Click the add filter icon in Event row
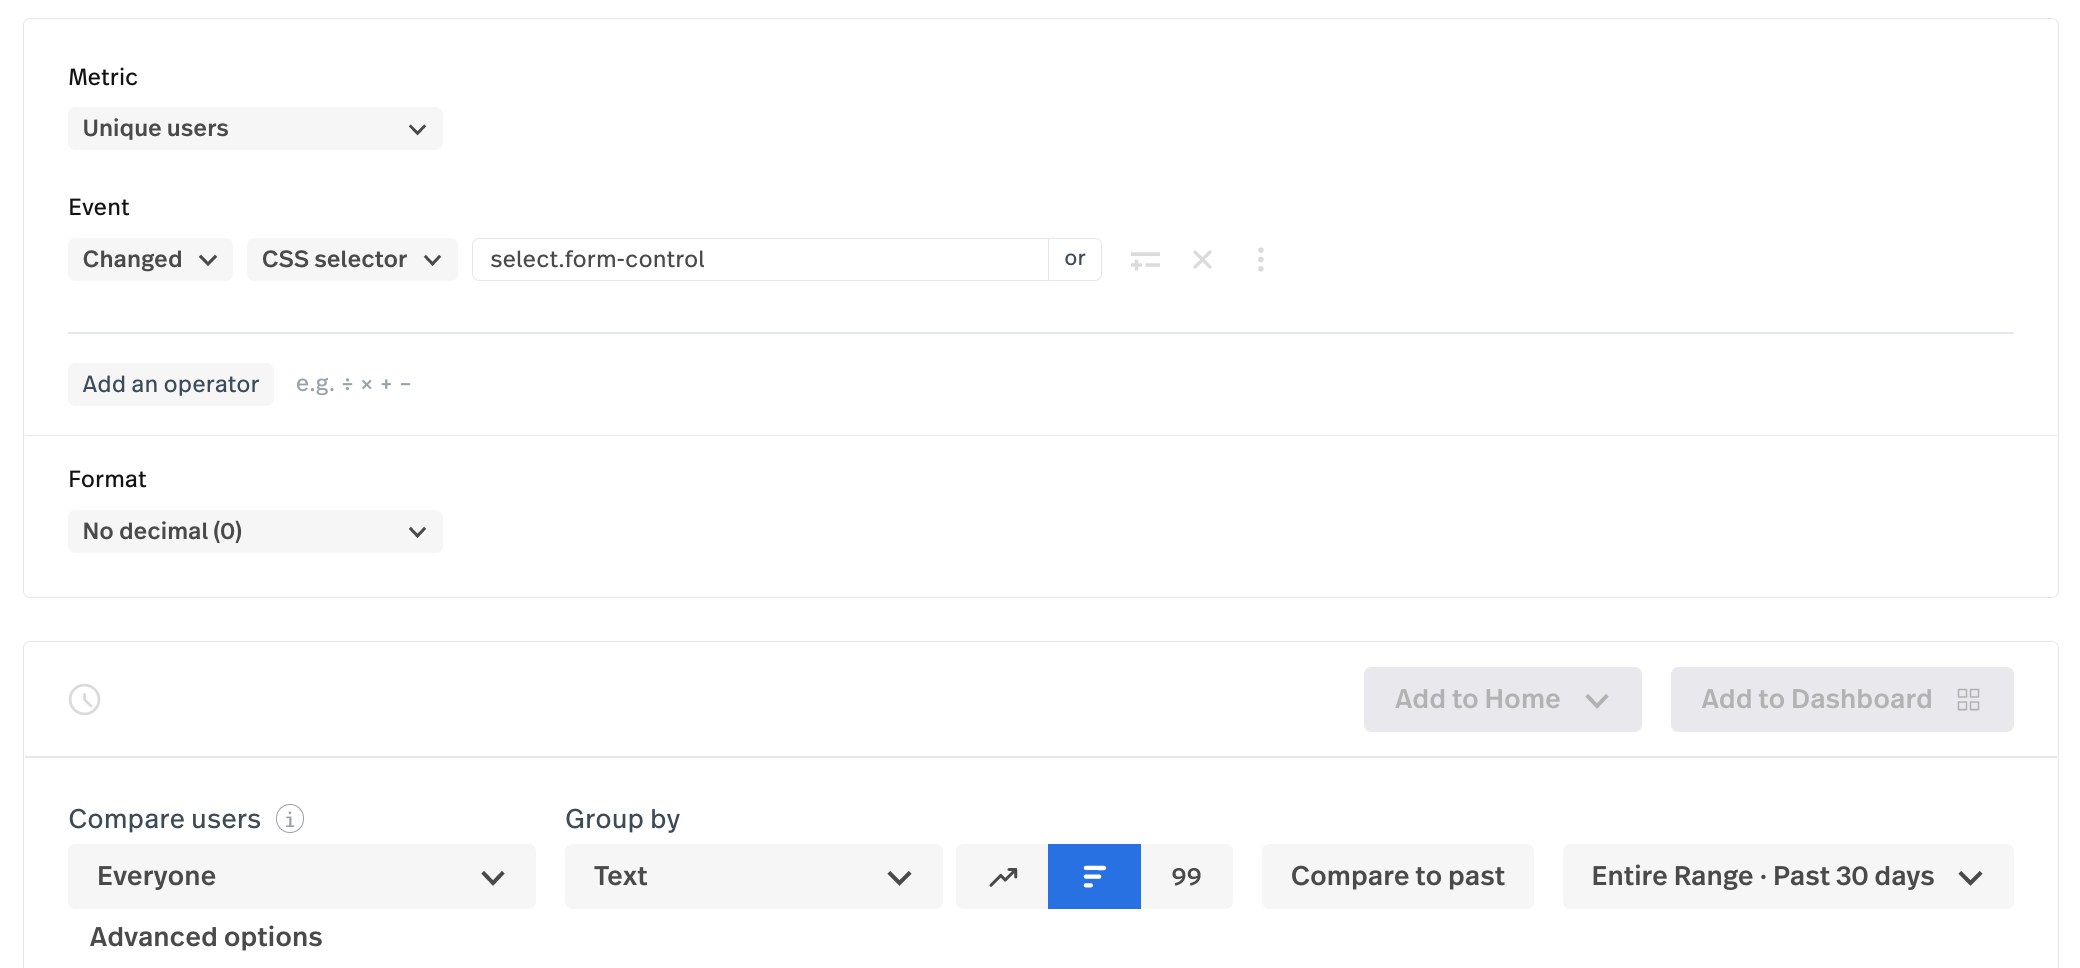 [x=1145, y=260]
